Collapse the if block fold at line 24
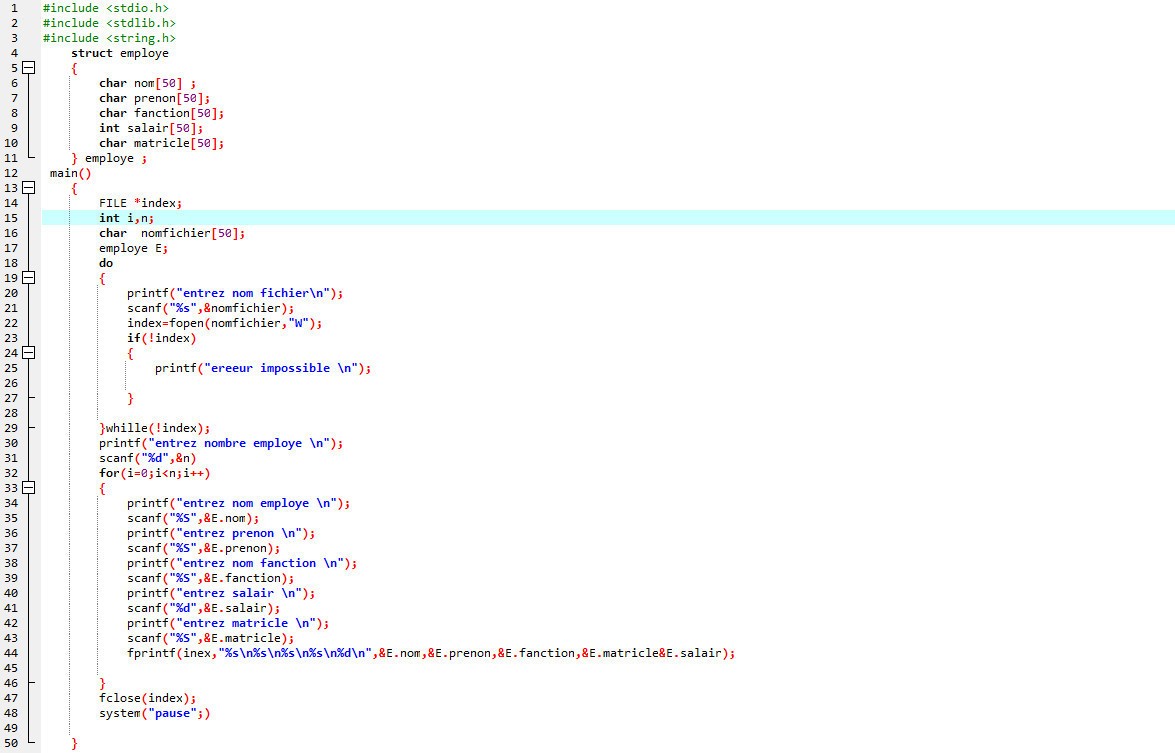Viewport: 1175px width, 753px height. click(28, 353)
